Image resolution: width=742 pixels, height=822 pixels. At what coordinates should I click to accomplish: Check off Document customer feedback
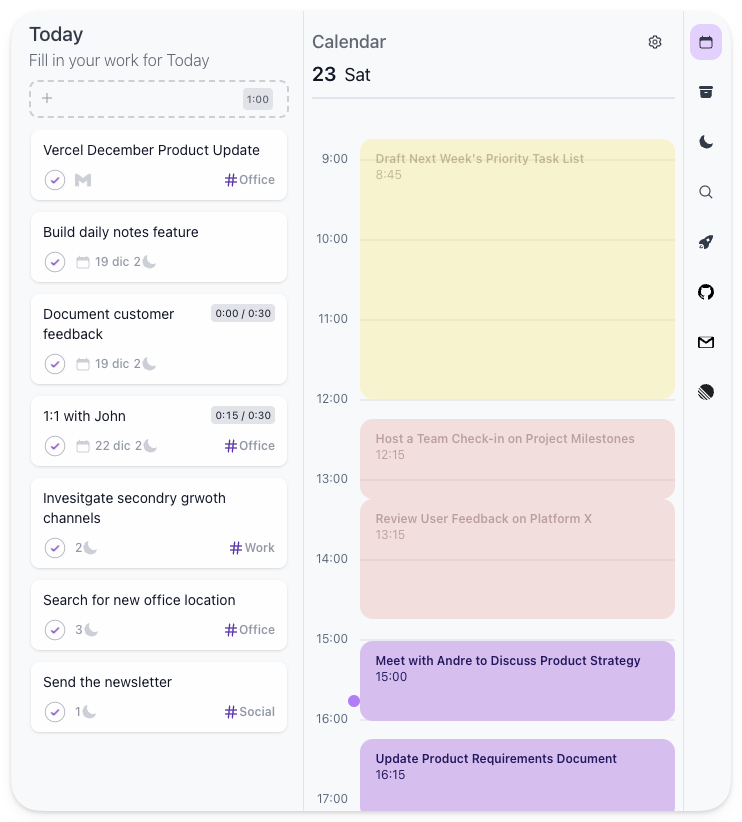coord(55,364)
